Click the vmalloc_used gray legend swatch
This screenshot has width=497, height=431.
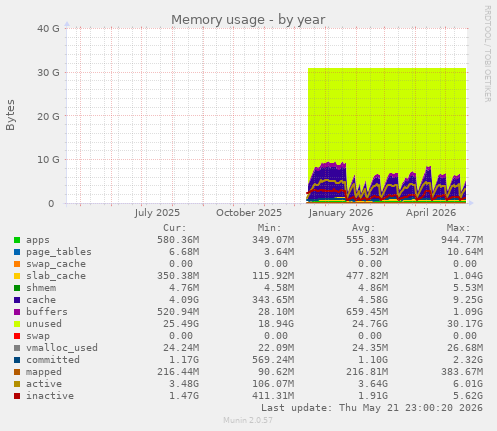(x=17, y=348)
